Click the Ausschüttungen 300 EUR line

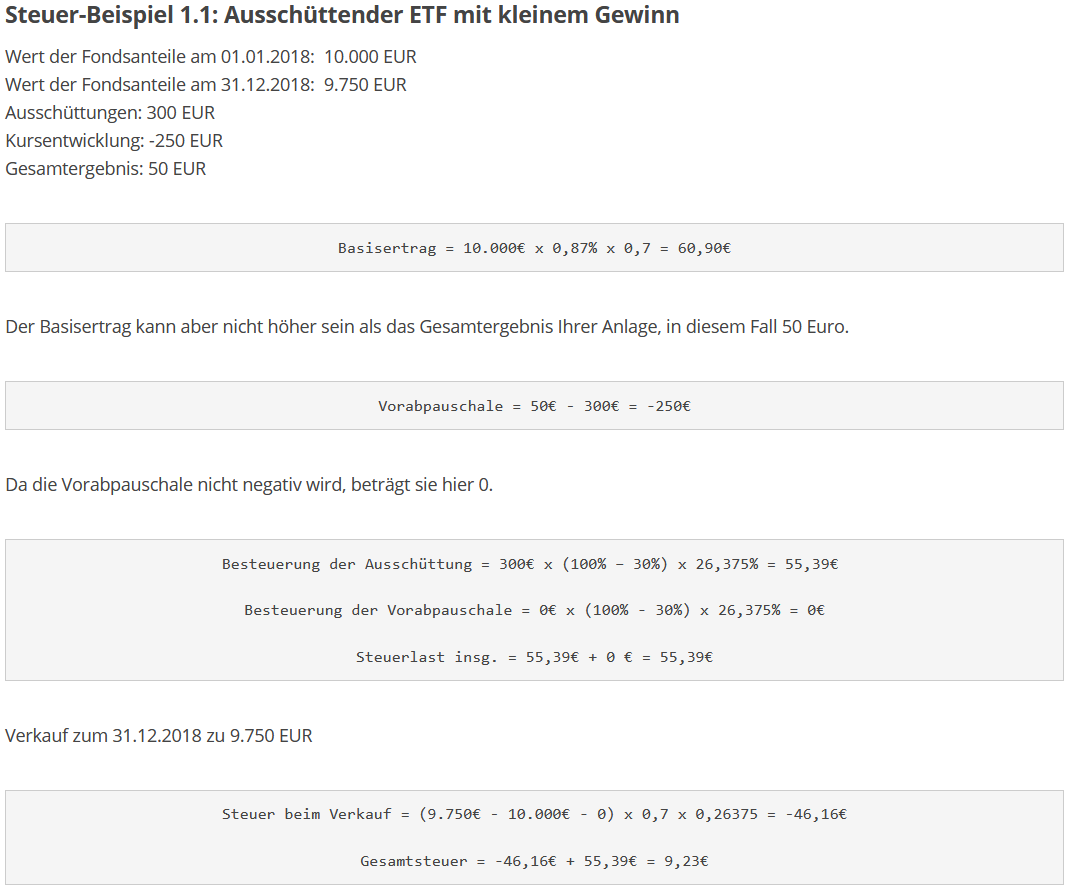pyautogui.click(x=110, y=112)
